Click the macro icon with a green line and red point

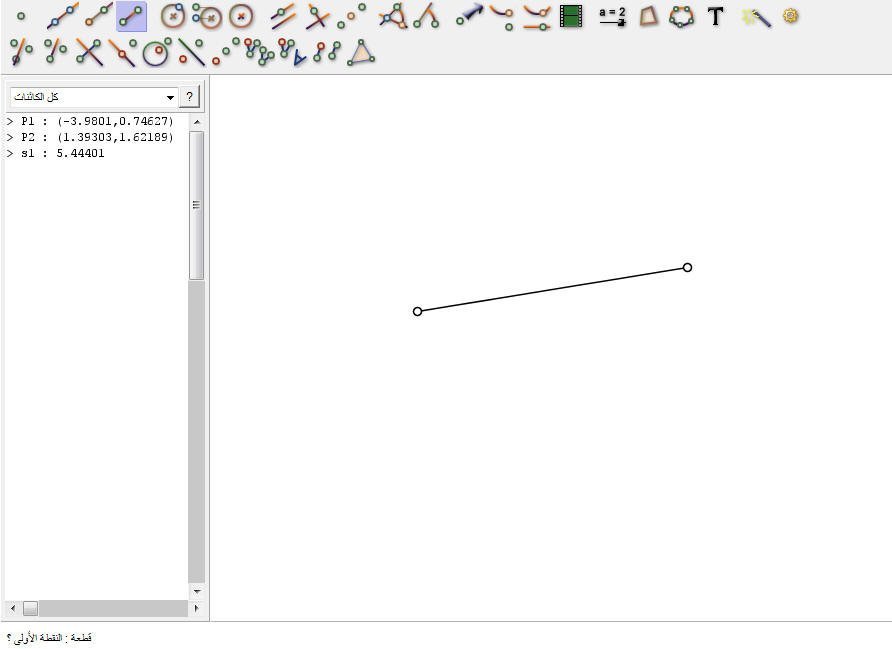pos(192,52)
